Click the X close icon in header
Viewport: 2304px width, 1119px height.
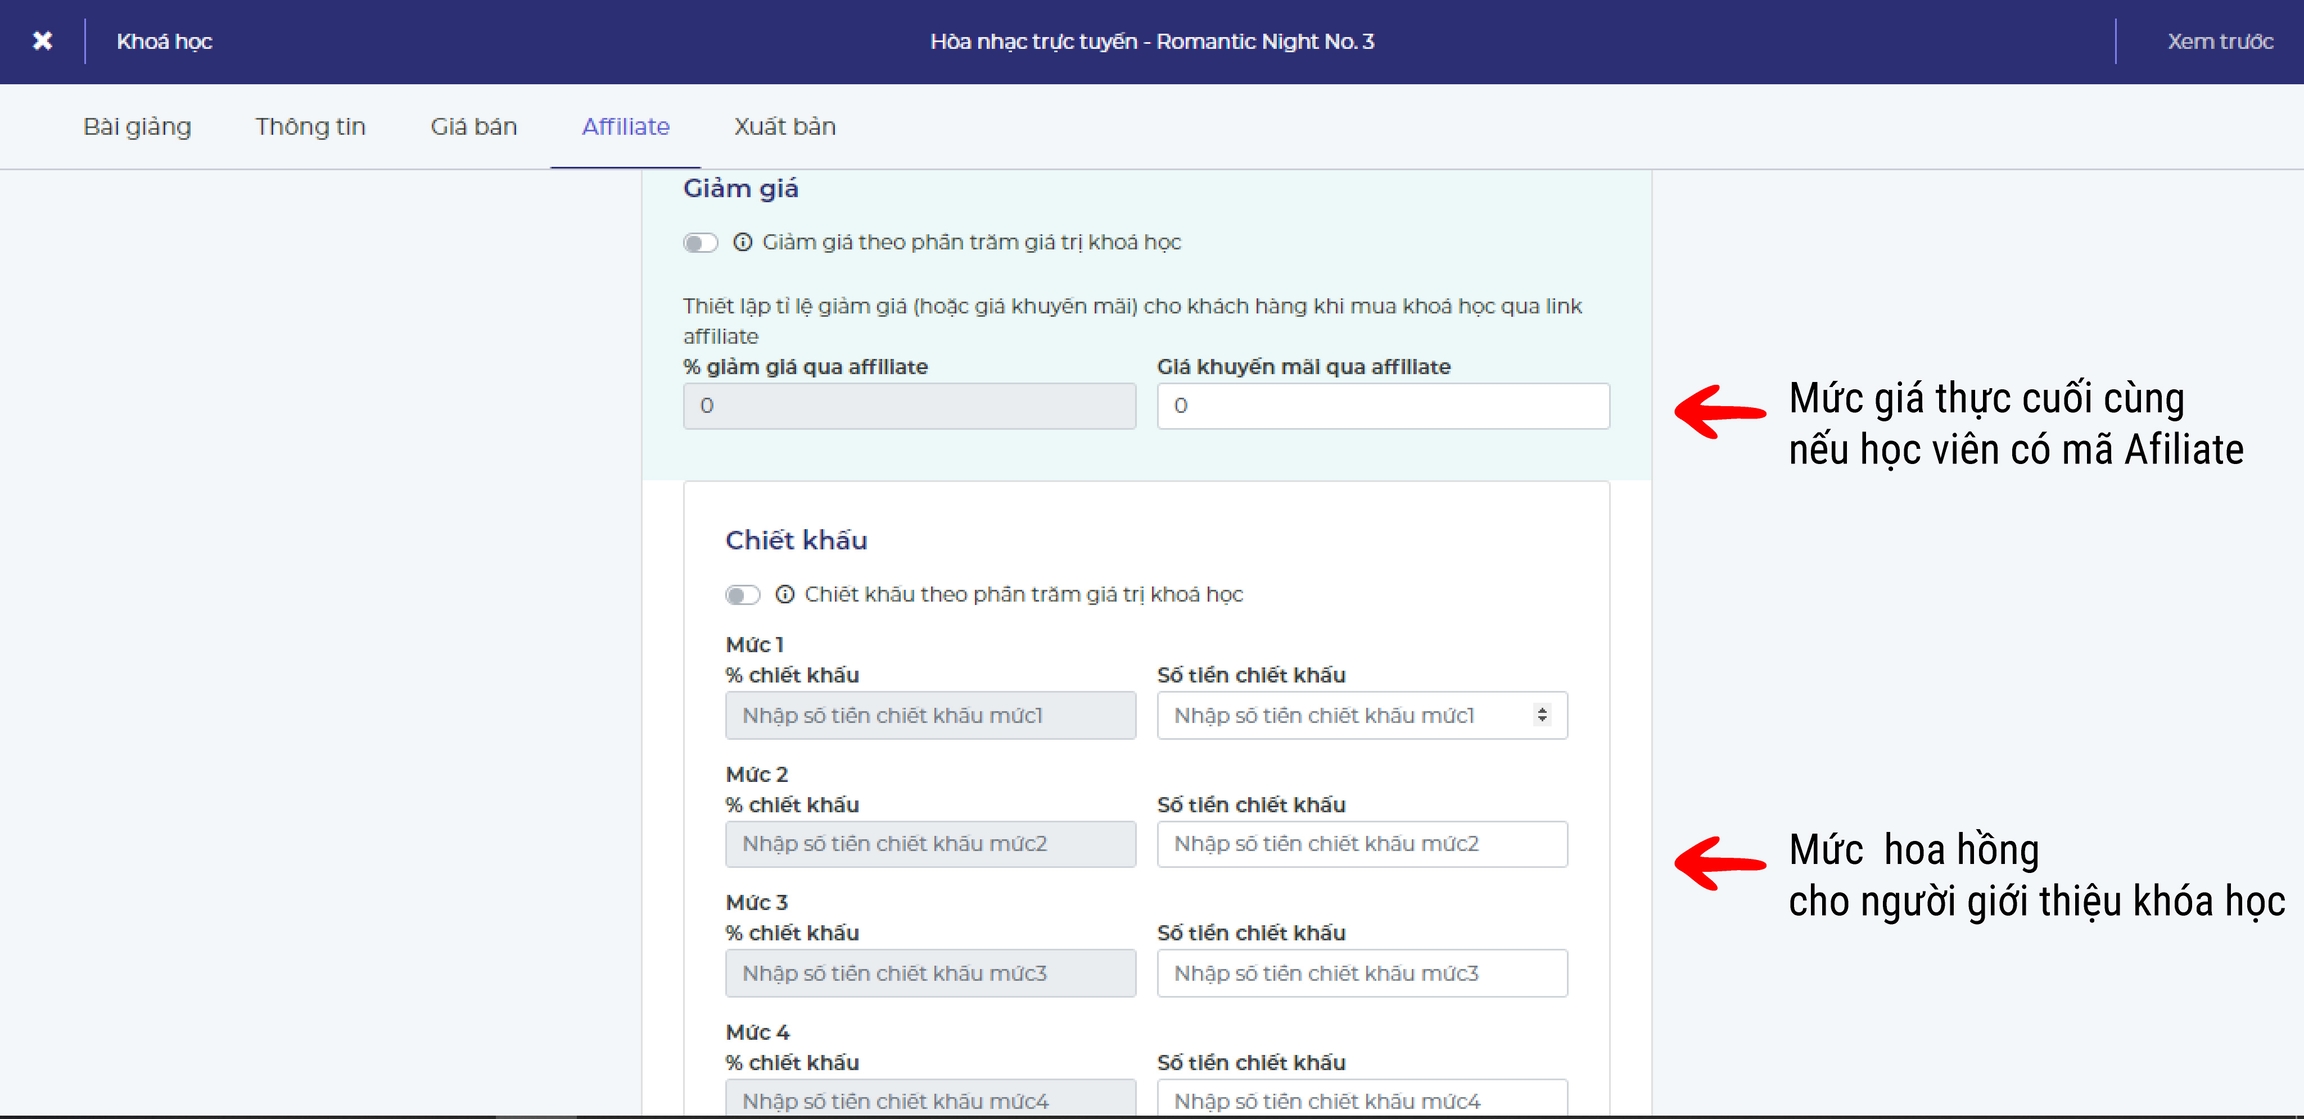point(42,41)
